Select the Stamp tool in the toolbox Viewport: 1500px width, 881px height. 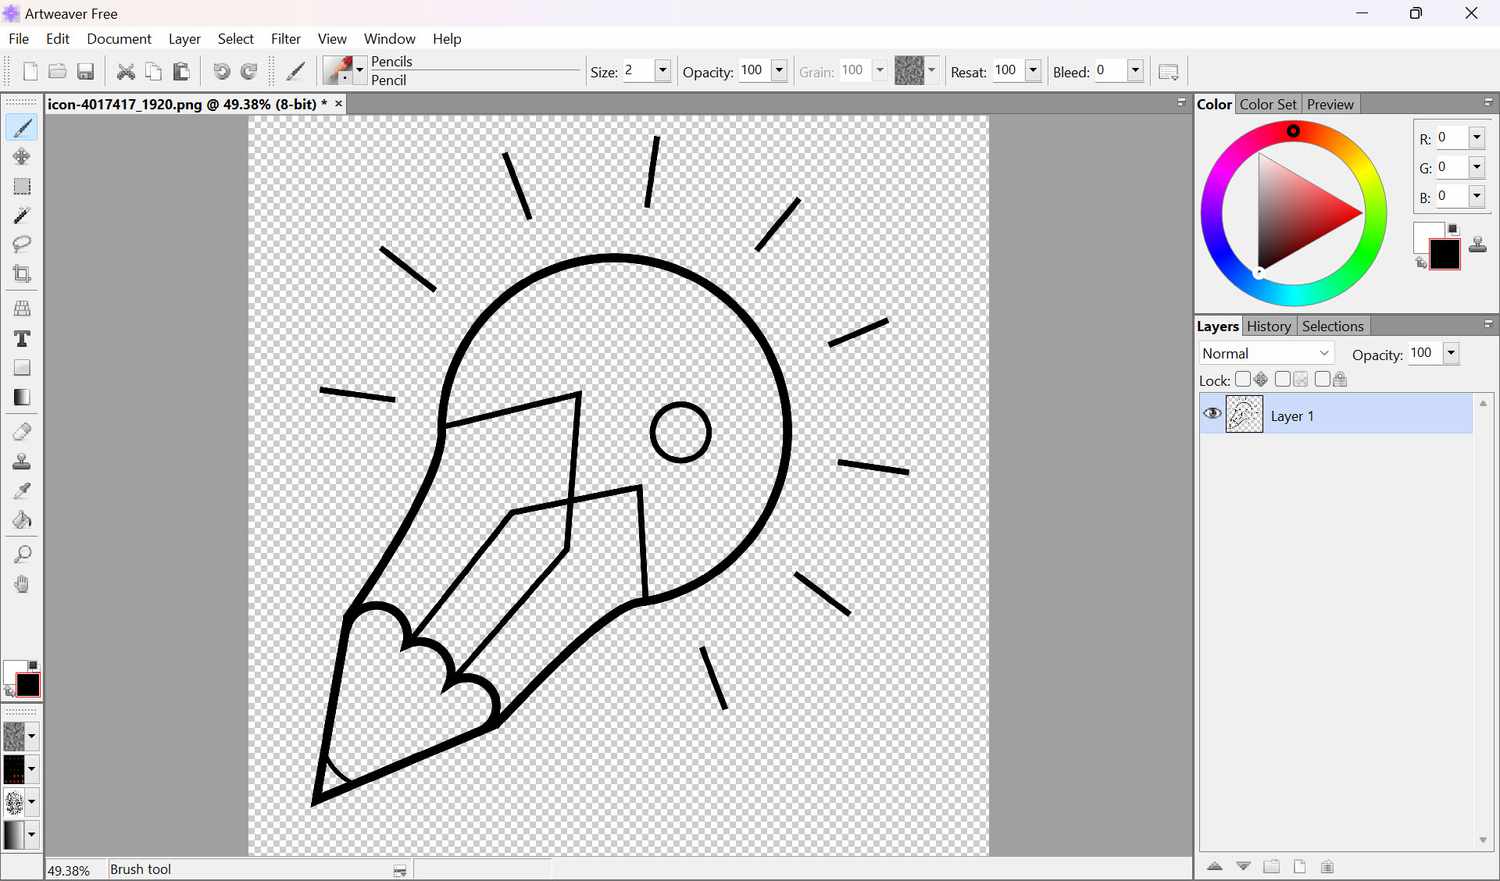(x=22, y=461)
